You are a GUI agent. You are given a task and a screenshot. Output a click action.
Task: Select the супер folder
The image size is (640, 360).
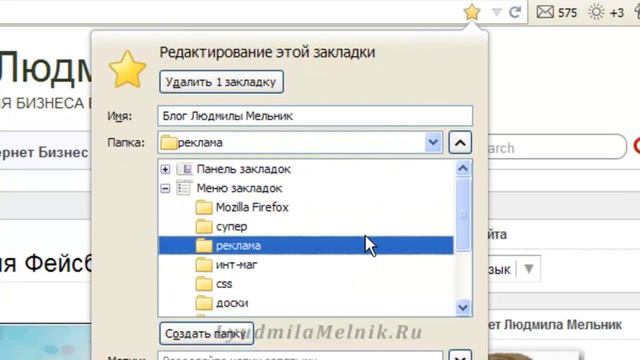(x=231, y=227)
